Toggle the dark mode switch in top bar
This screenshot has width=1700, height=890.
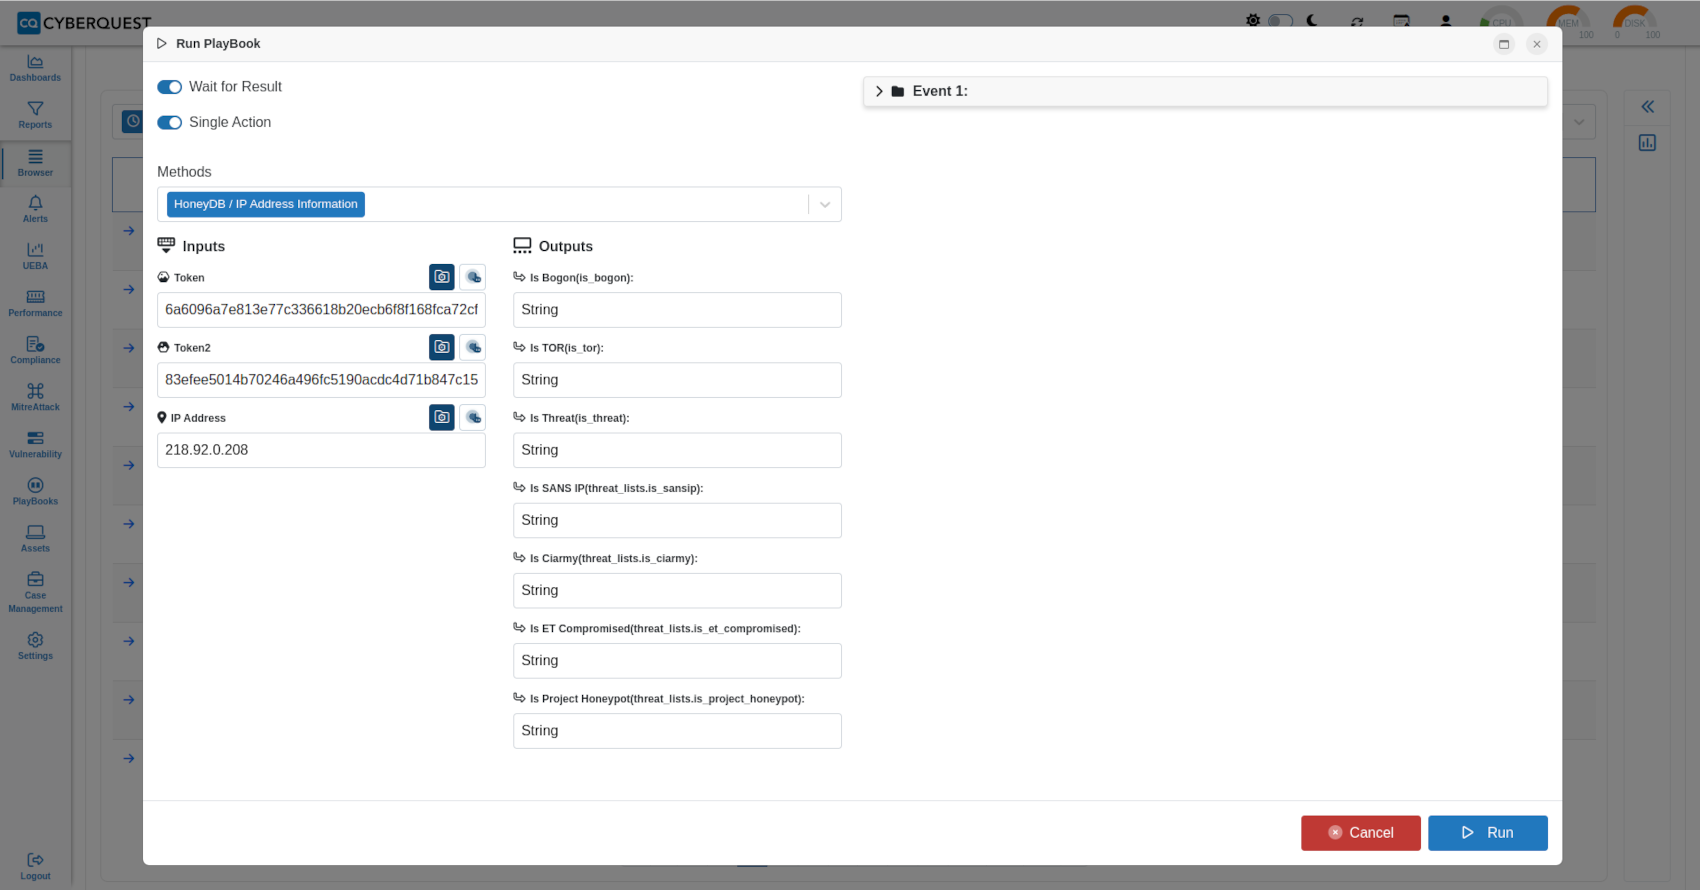(1280, 20)
